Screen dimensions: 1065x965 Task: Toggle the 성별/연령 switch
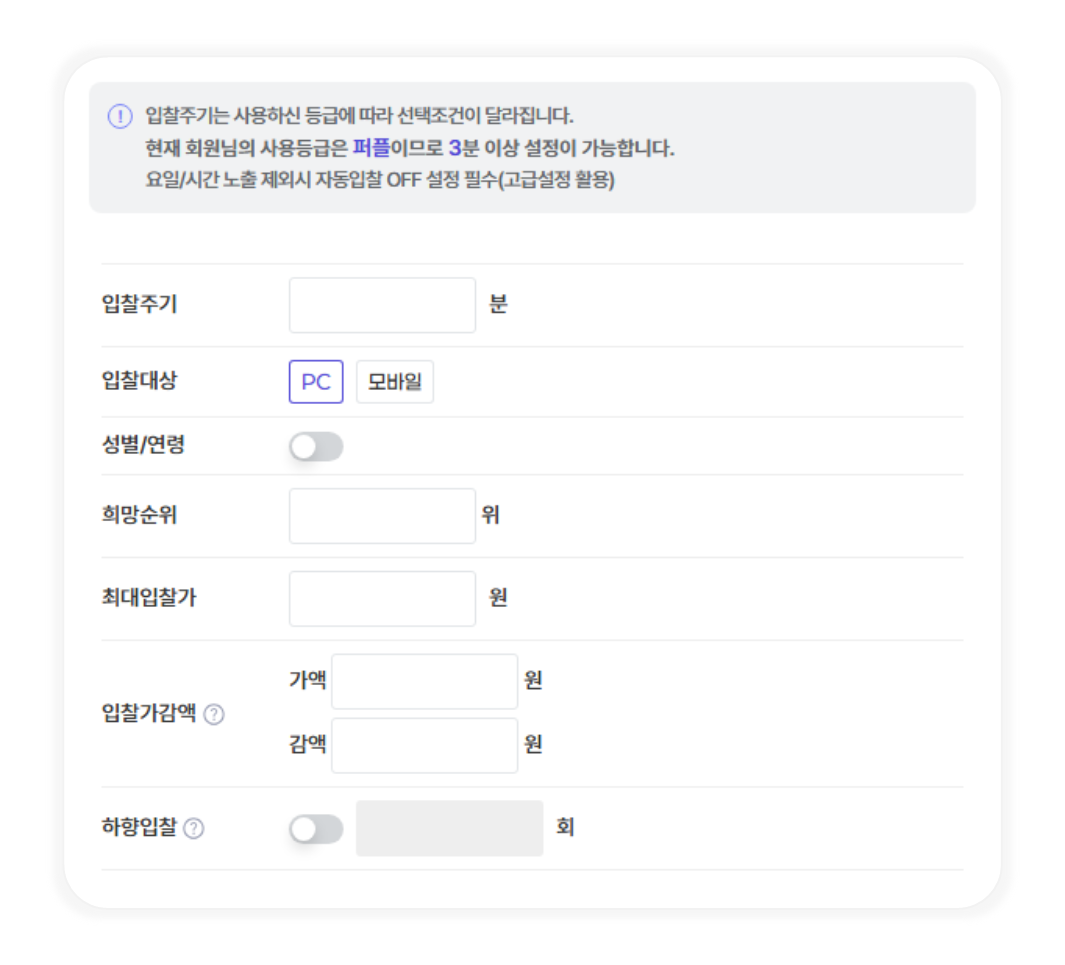point(316,446)
